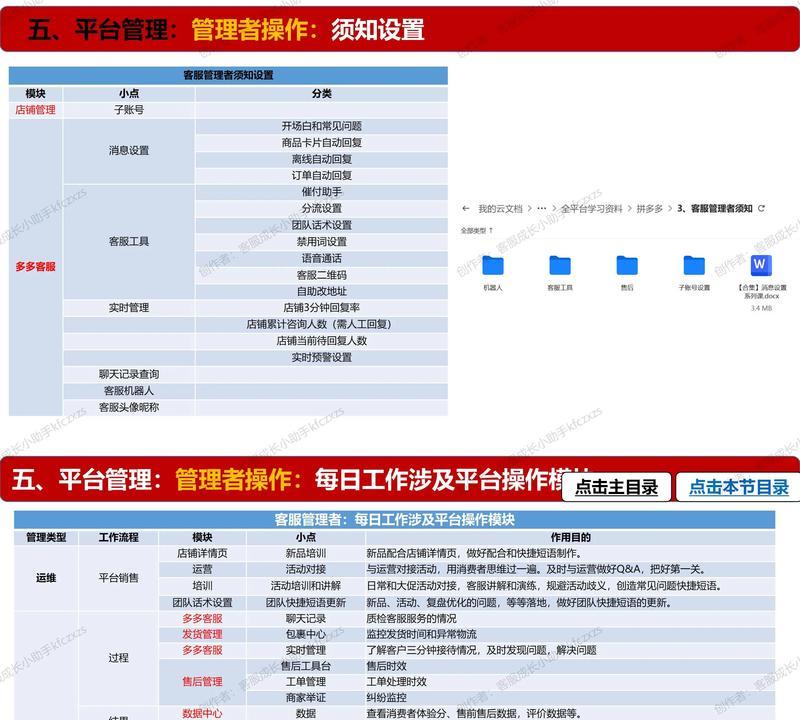This screenshot has height=720, width=800.
Task: Click the 分流设置 cell
Action: coord(321,208)
